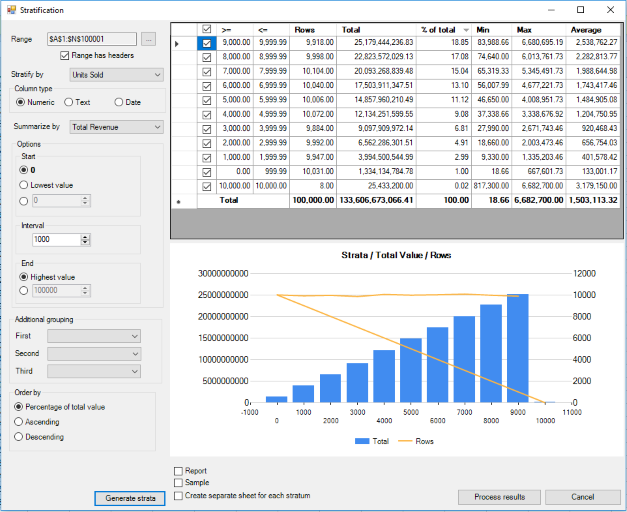Sort by the % of total column header

[444, 30]
